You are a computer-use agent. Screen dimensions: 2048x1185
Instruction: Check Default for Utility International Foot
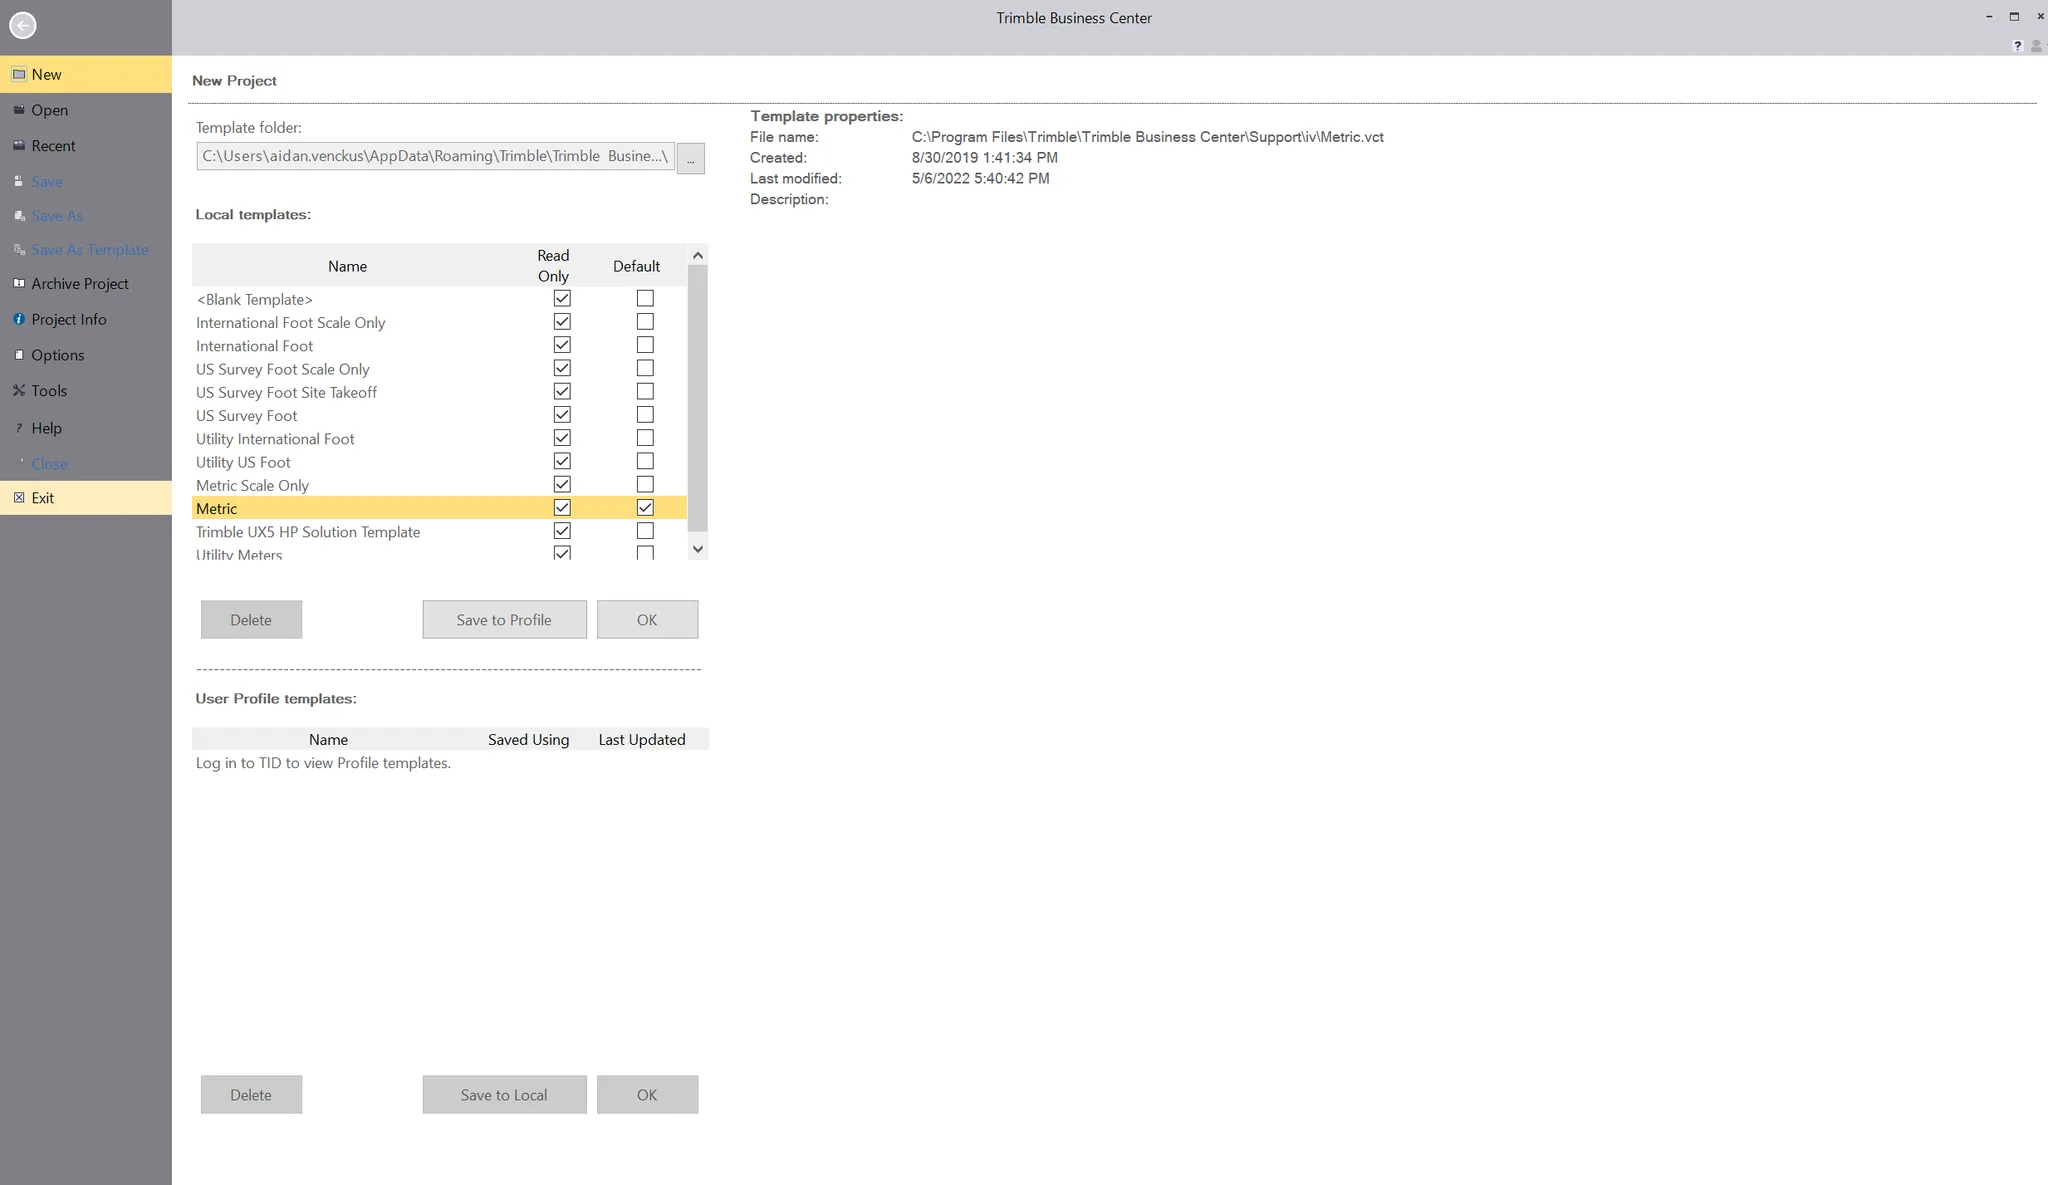[x=645, y=438]
